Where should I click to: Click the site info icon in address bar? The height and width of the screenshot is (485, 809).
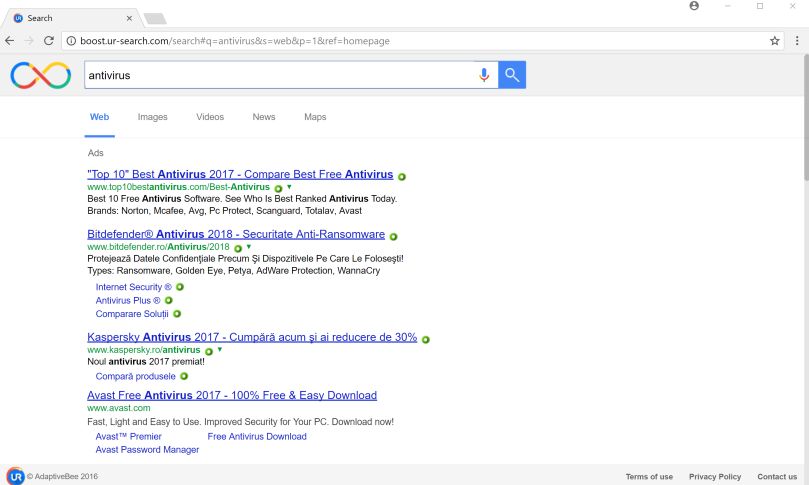click(x=71, y=41)
